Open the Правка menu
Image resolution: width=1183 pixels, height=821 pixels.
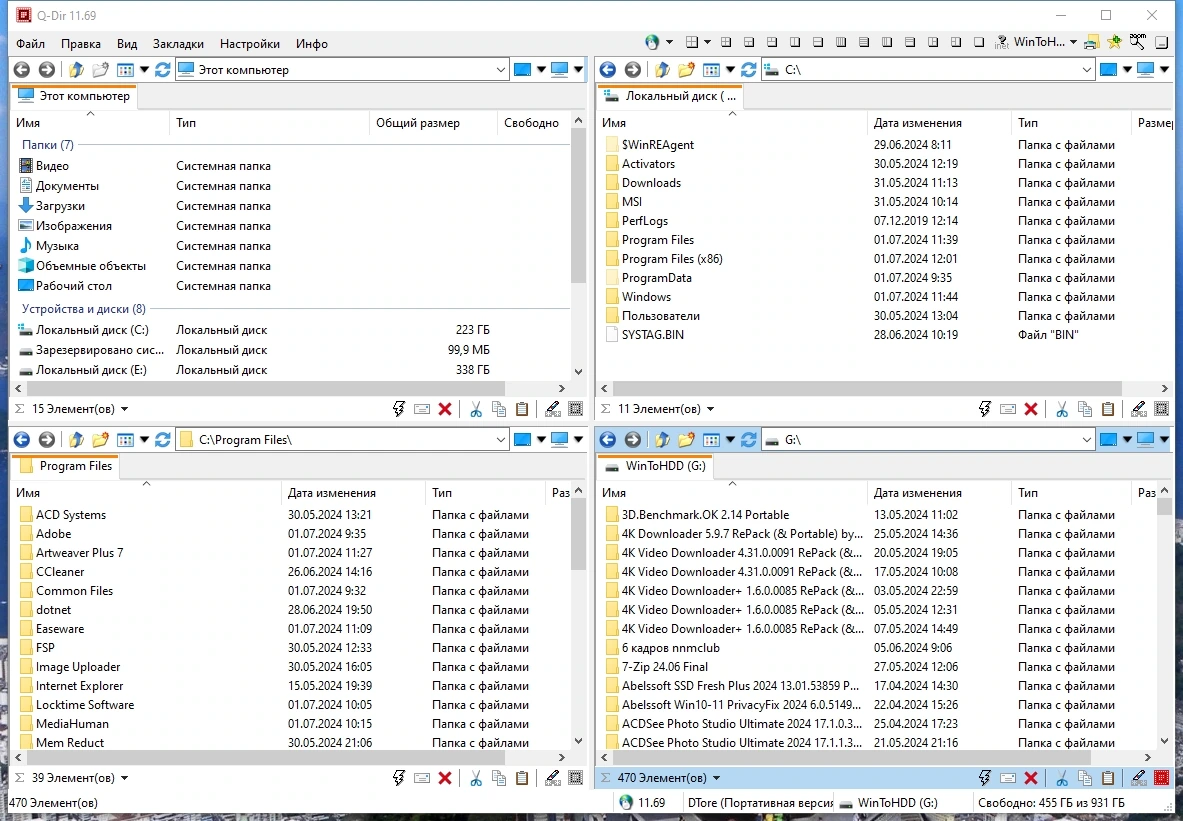pos(81,44)
